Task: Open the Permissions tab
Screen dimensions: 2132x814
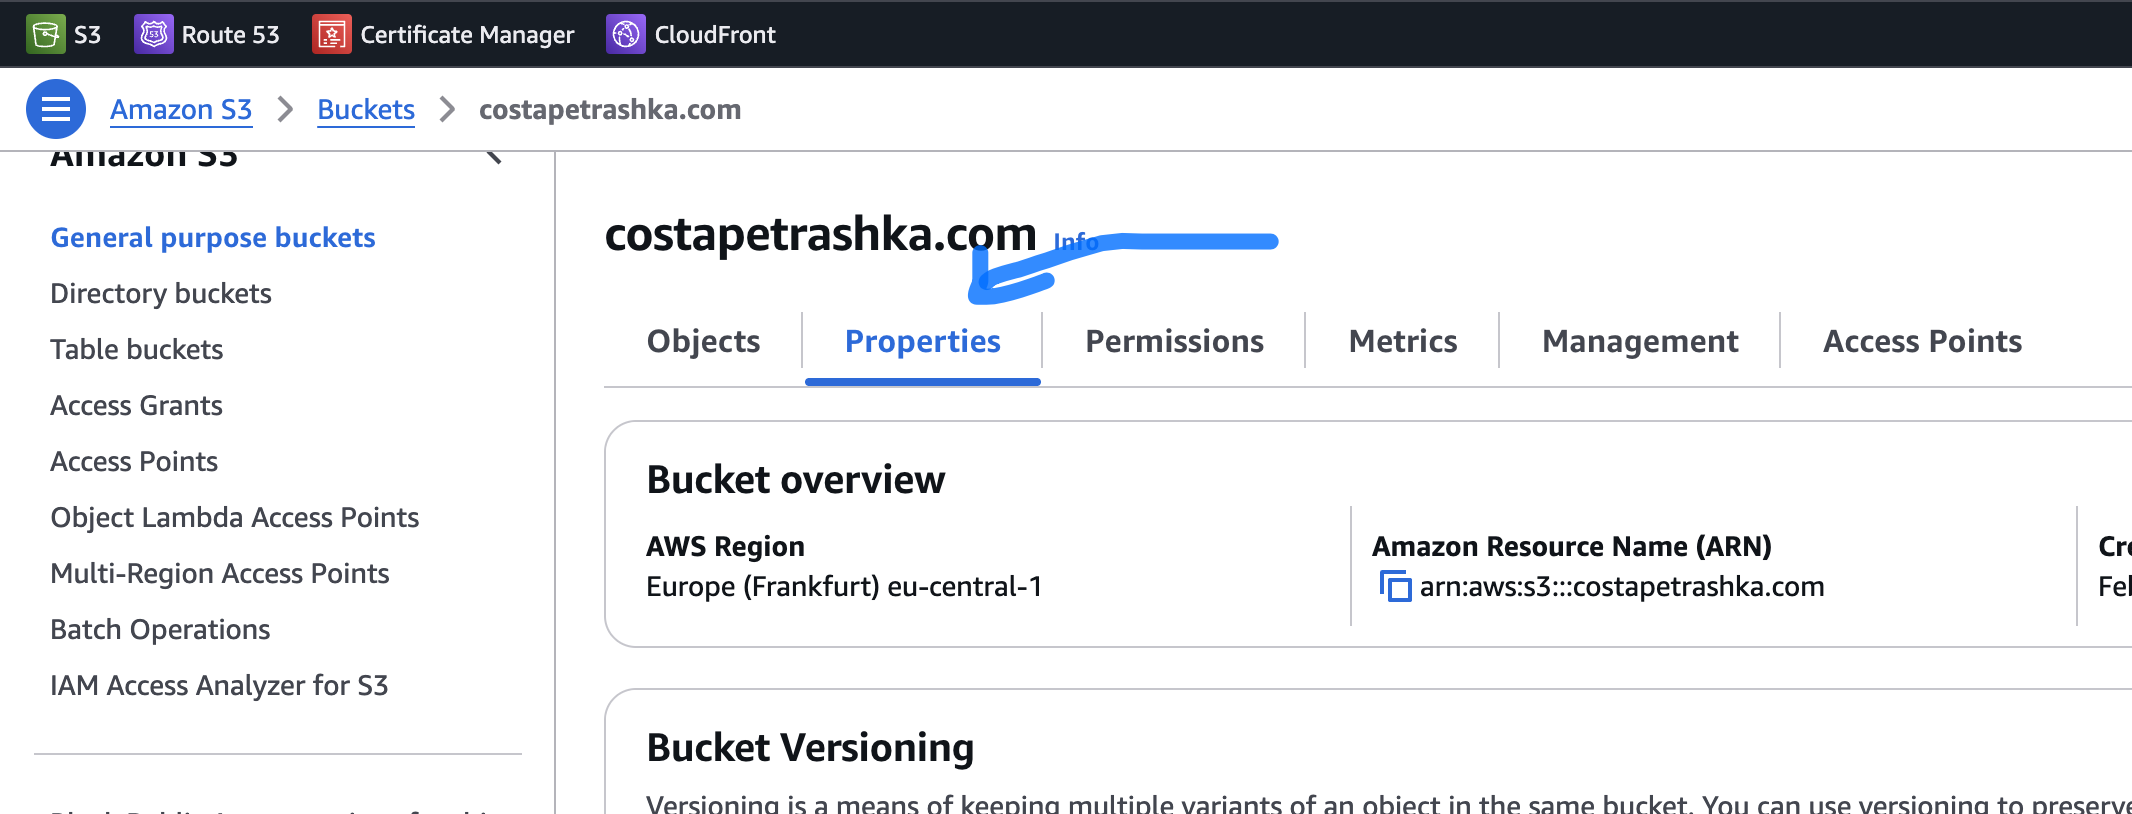Action: click(x=1174, y=342)
